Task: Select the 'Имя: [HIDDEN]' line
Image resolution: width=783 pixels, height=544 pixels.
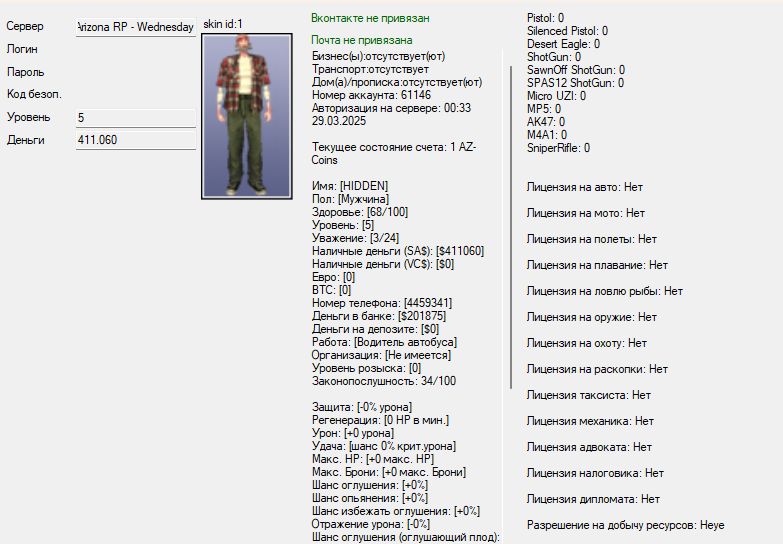Action: pyautogui.click(x=350, y=186)
